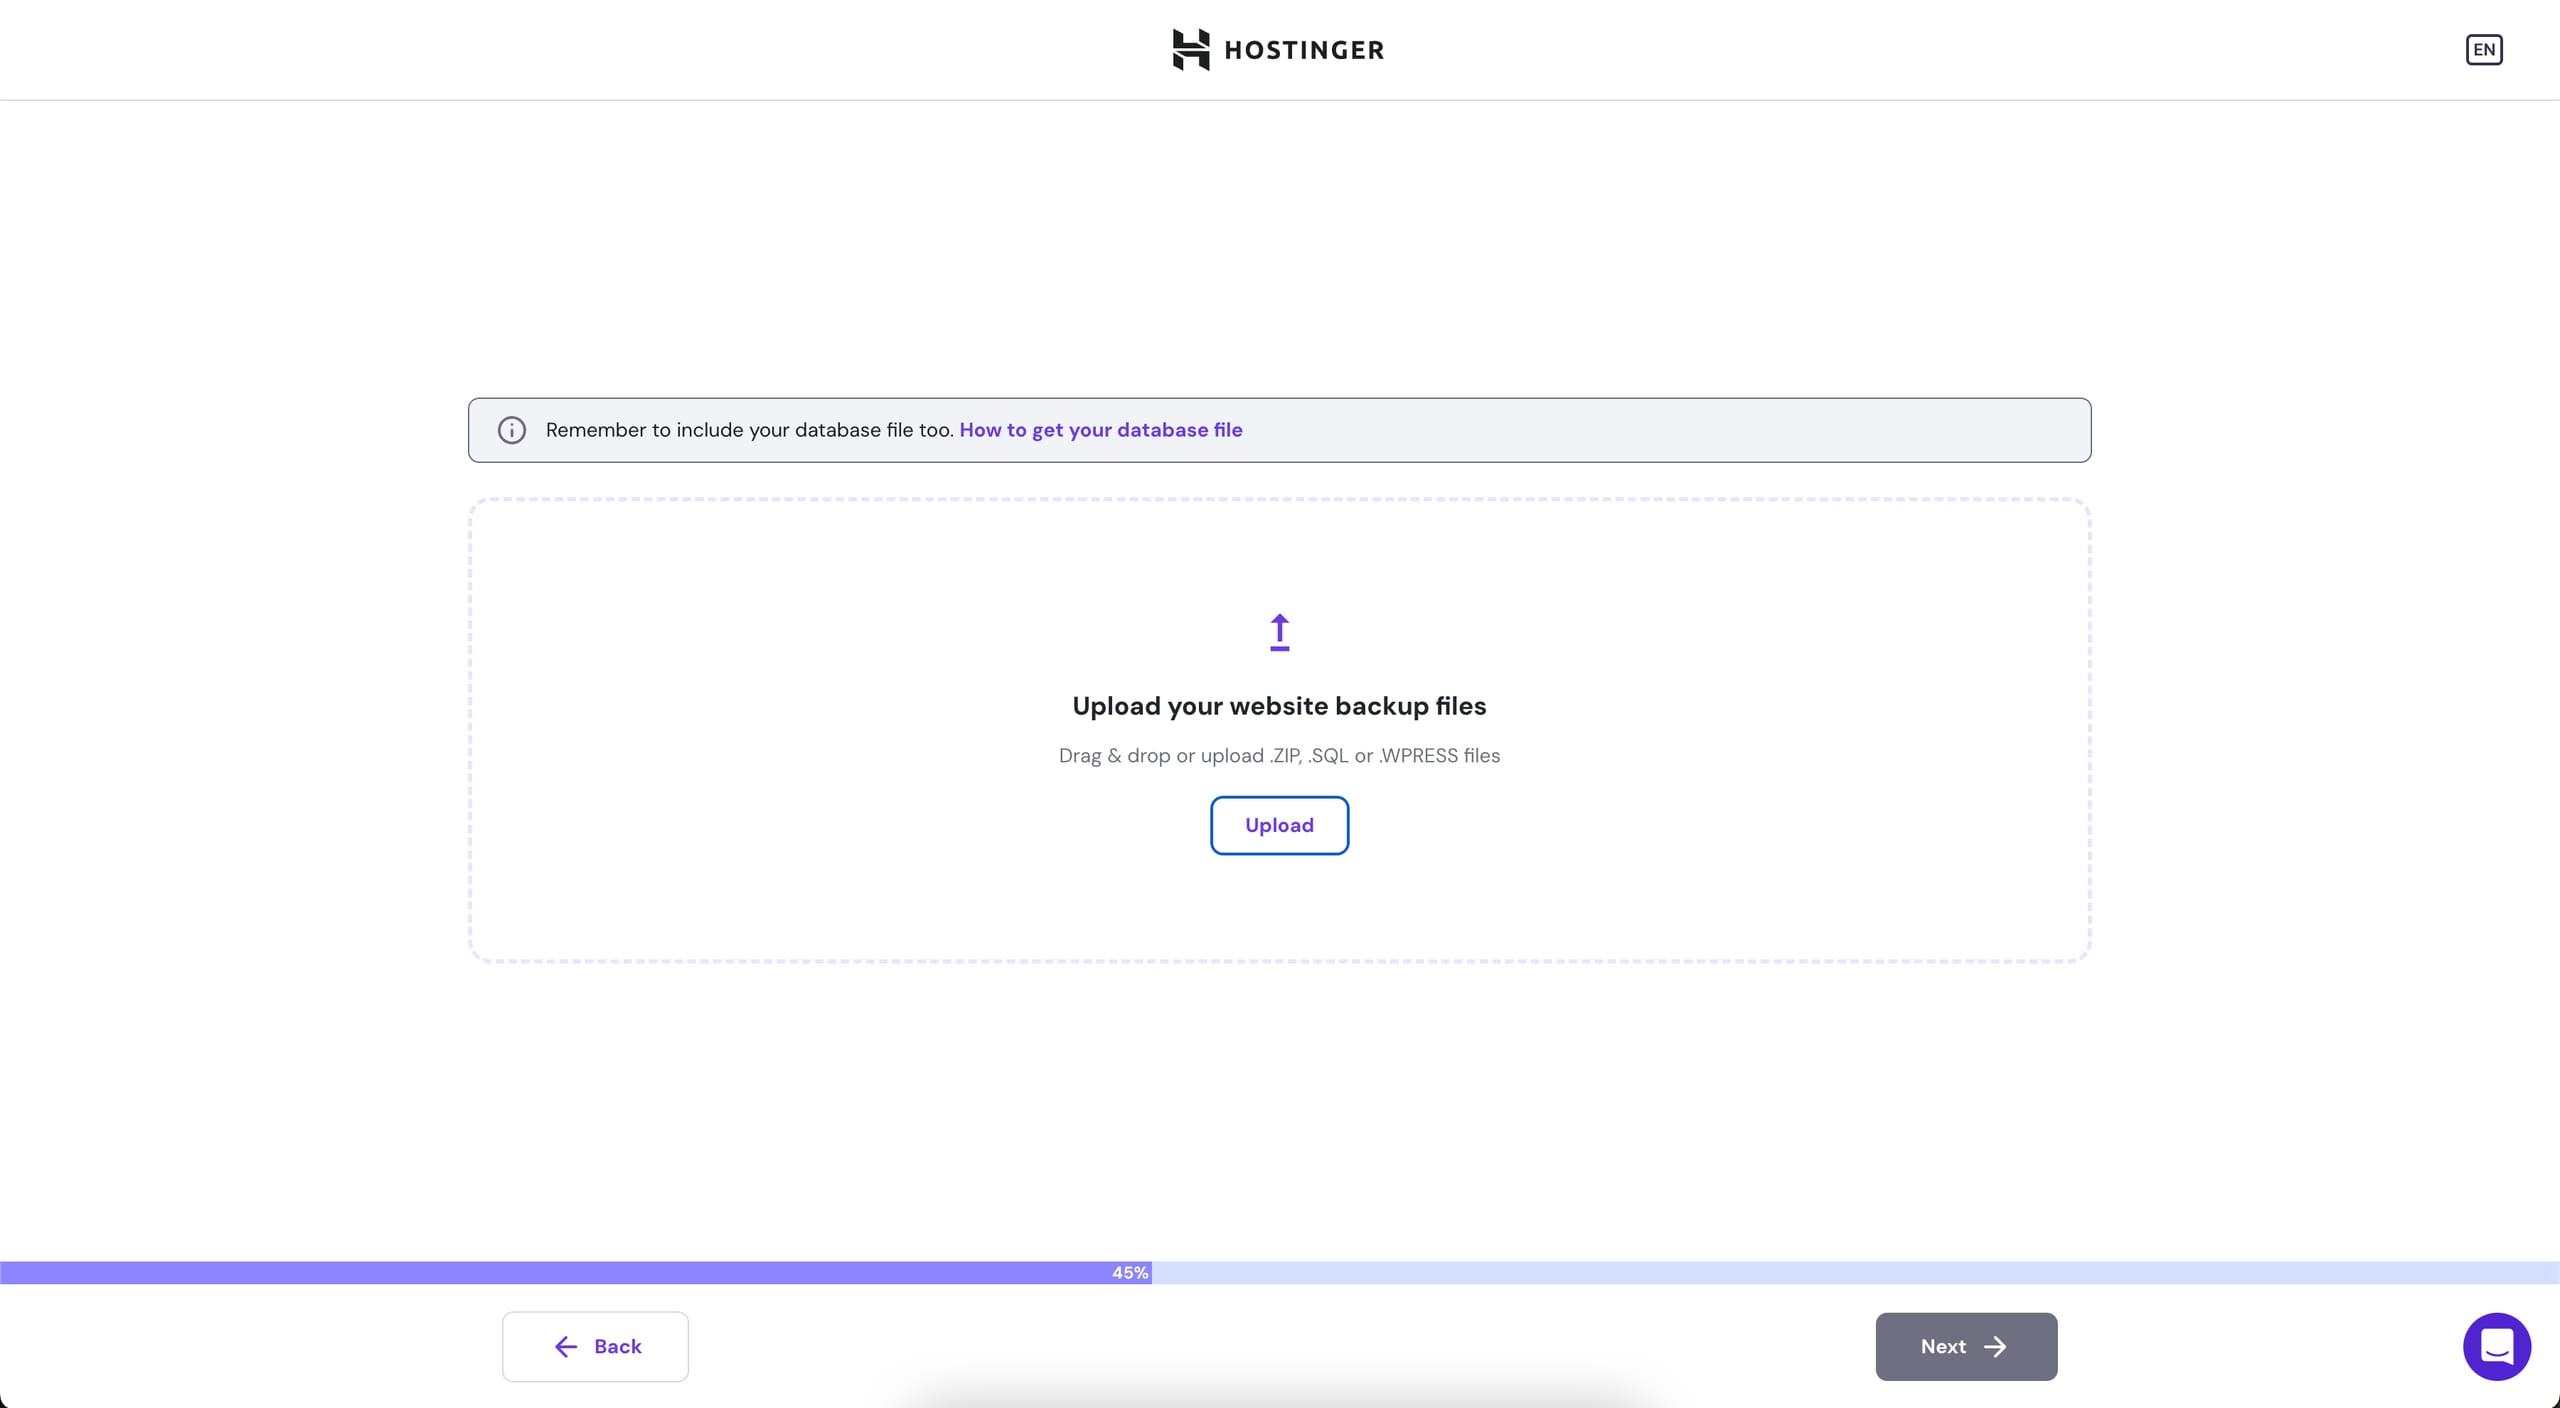Open the EN language selector
The image size is (2560, 1408).
point(2483,50)
